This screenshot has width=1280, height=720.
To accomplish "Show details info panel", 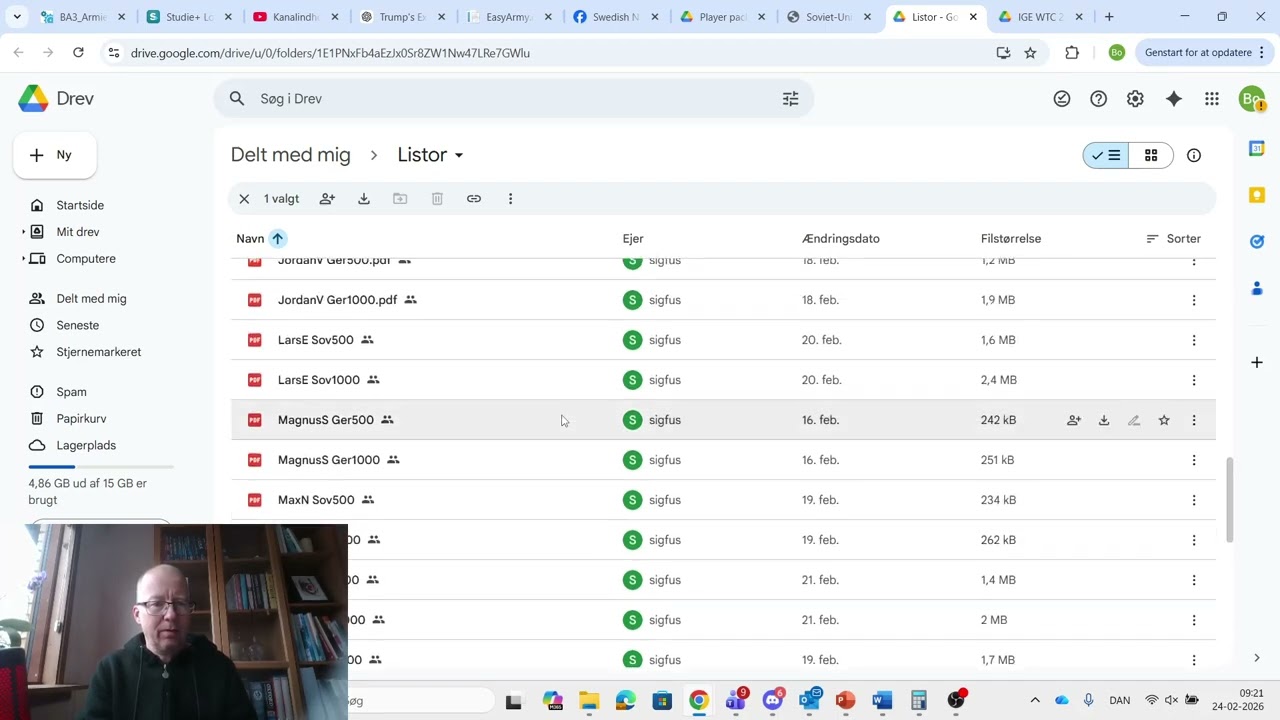I will (x=1194, y=155).
